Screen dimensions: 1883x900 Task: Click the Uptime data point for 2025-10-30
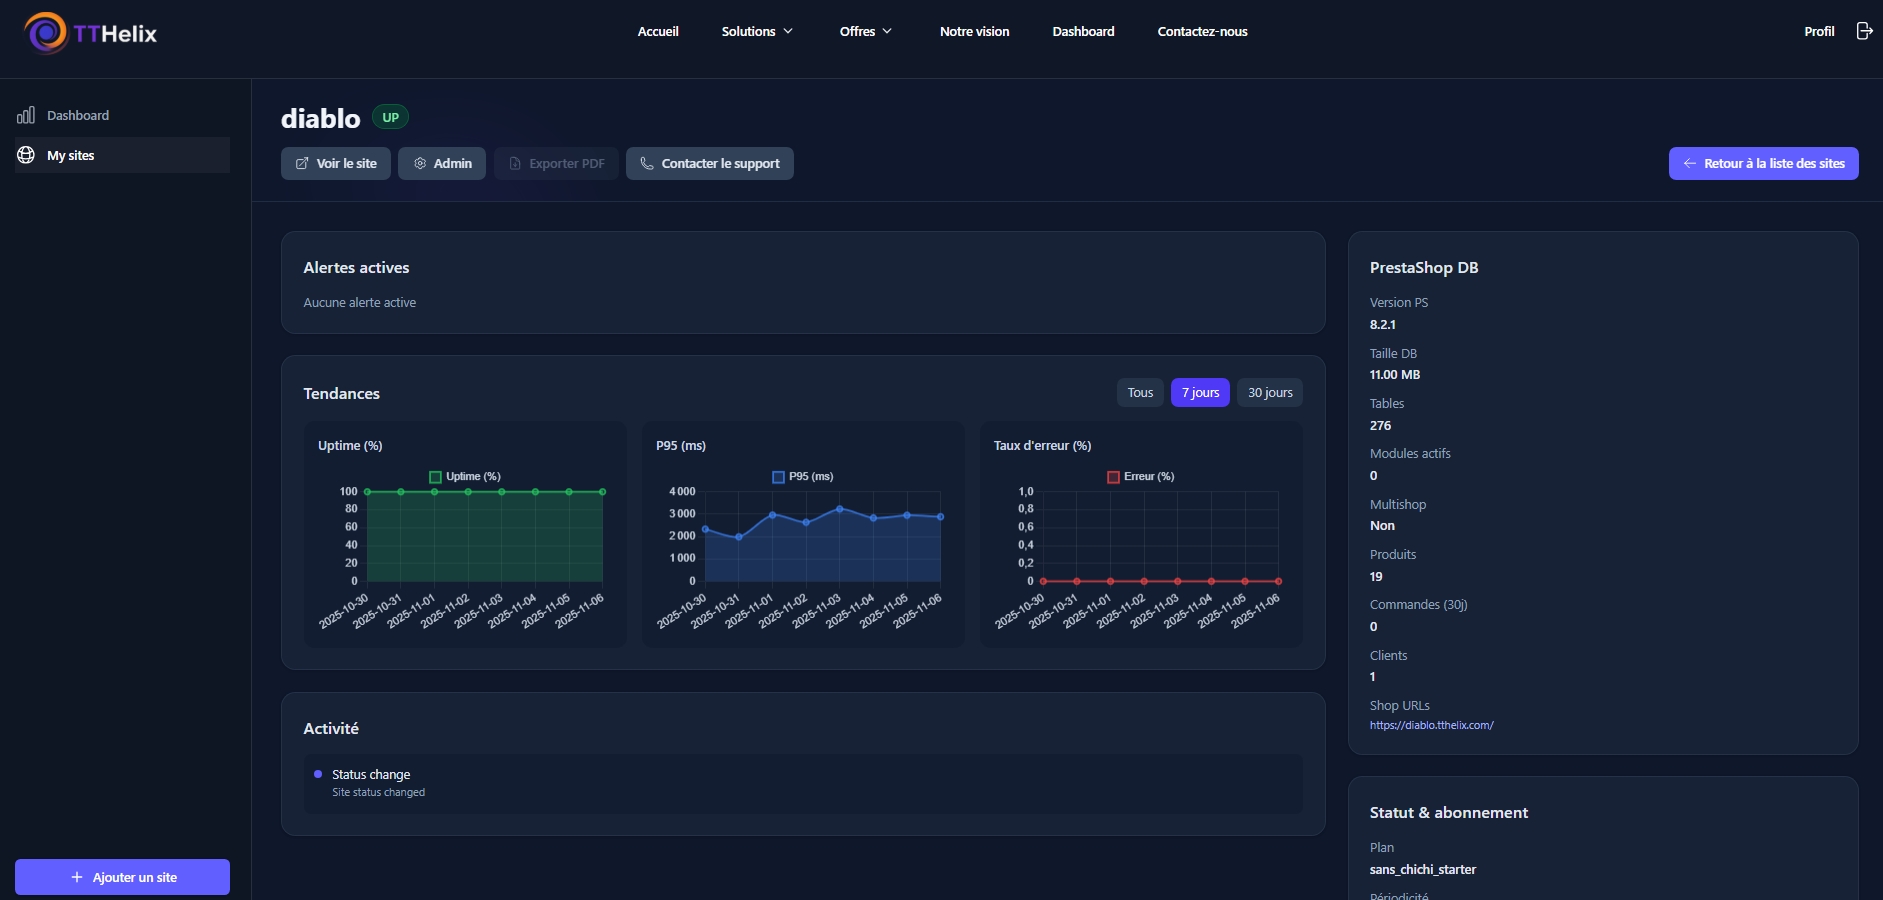367,492
